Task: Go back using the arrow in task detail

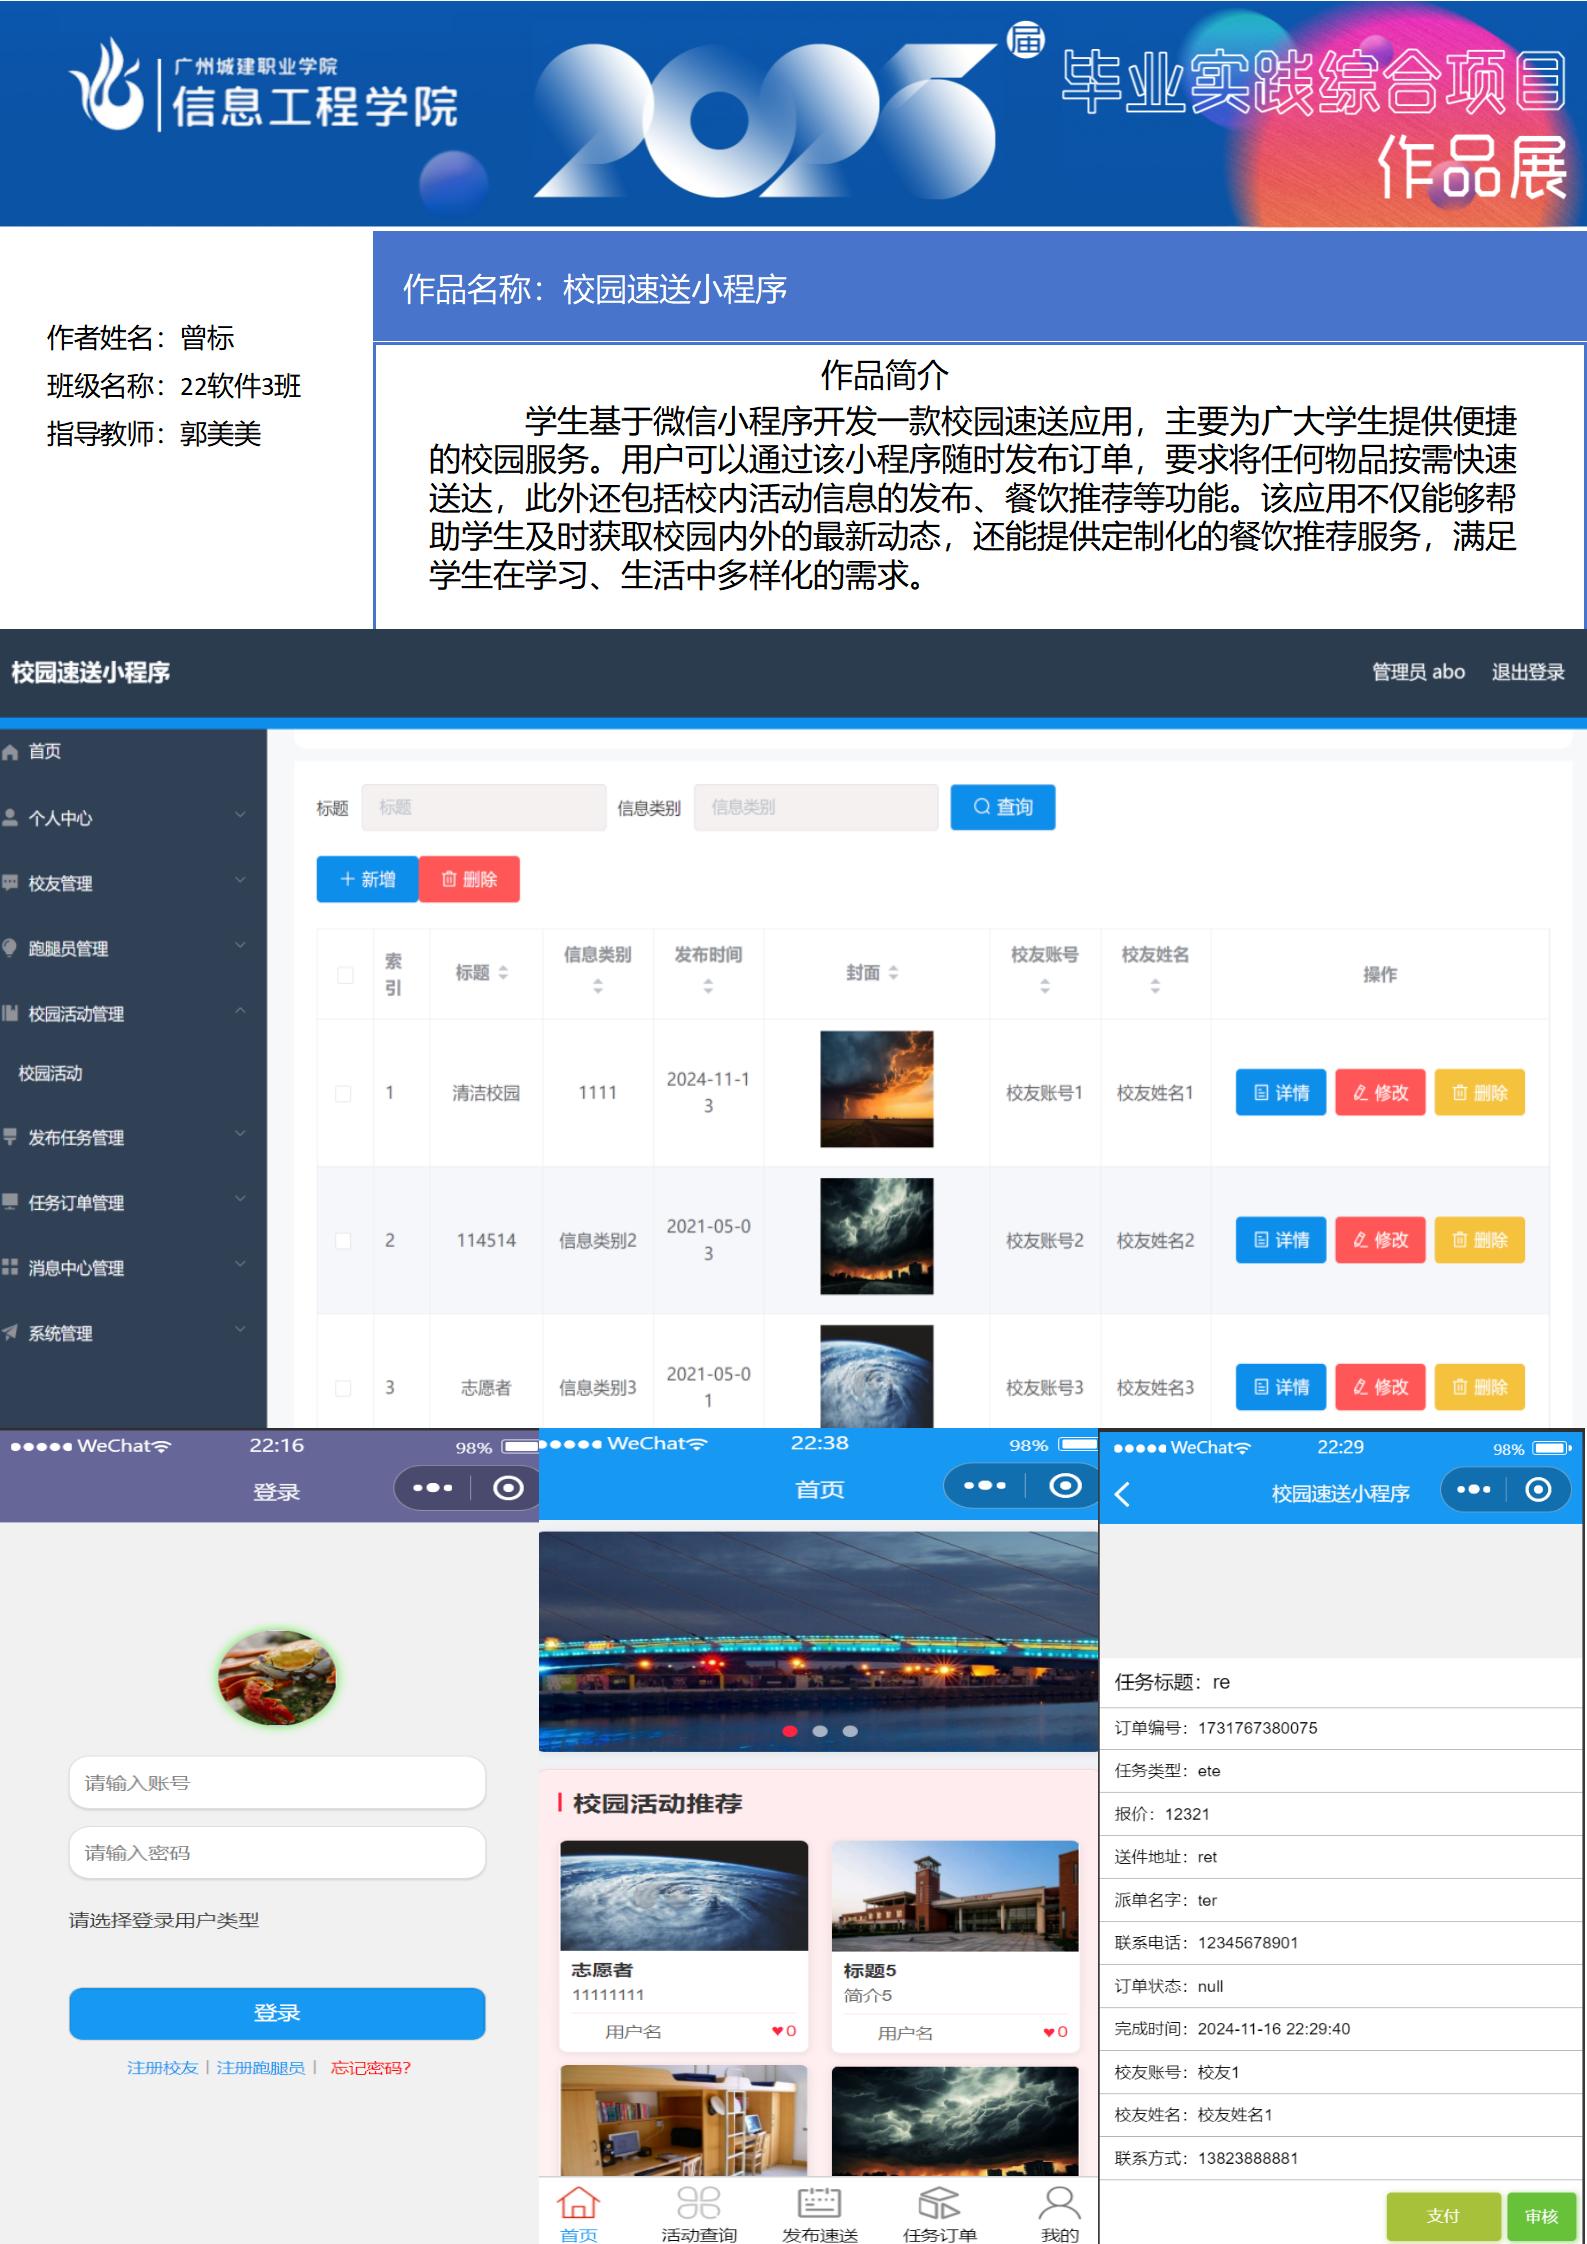Action: click(1123, 1494)
